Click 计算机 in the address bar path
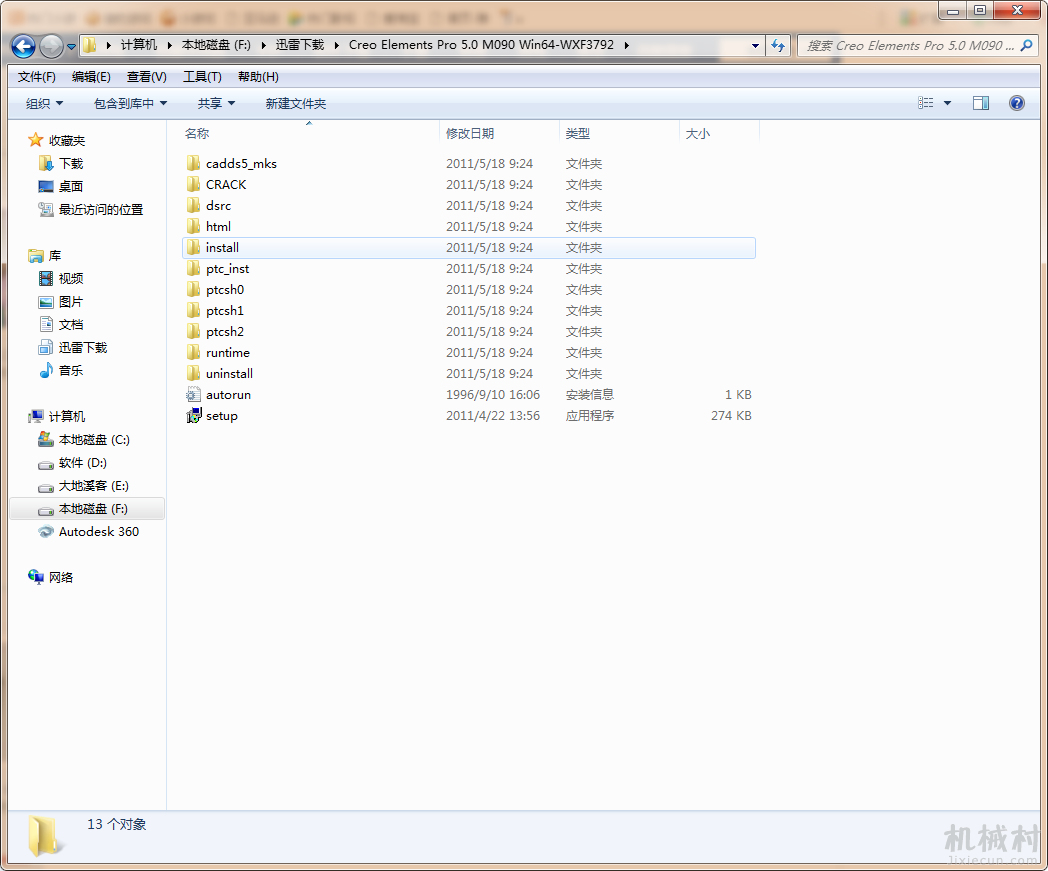The image size is (1048, 871). (138, 45)
